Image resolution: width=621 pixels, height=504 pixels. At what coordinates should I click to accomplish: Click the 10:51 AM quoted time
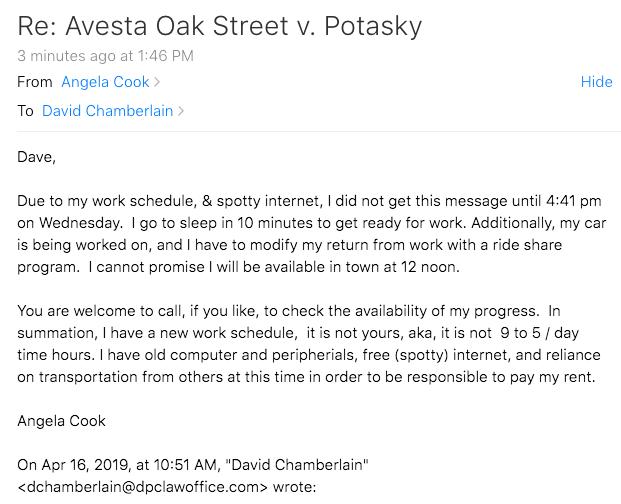(x=186, y=465)
